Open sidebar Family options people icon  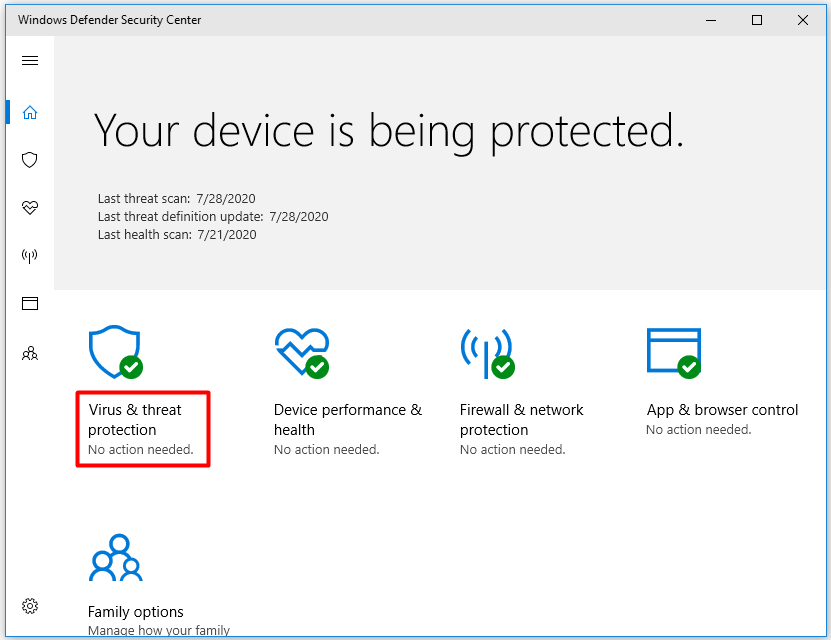point(30,353)
